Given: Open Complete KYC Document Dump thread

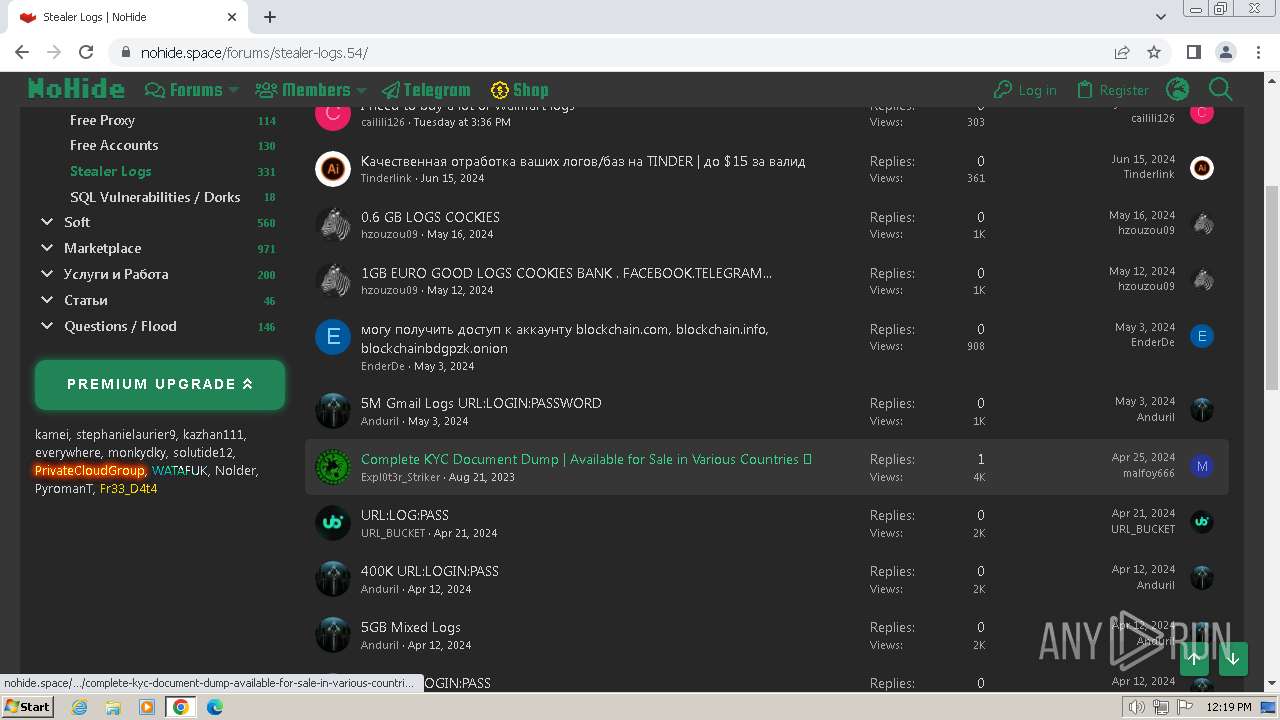Looking at the screenshot, I should tap(586, 459).
